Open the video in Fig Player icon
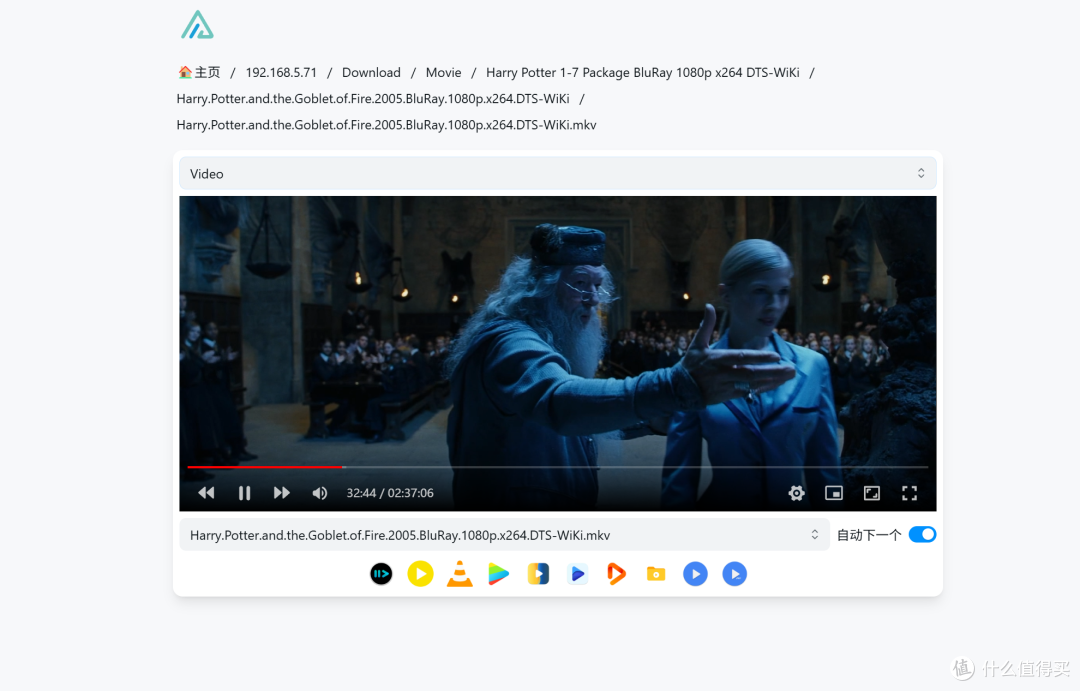The height and width of the screenshot is (691, 1080). pyautogui.click(x=577, y=574)
